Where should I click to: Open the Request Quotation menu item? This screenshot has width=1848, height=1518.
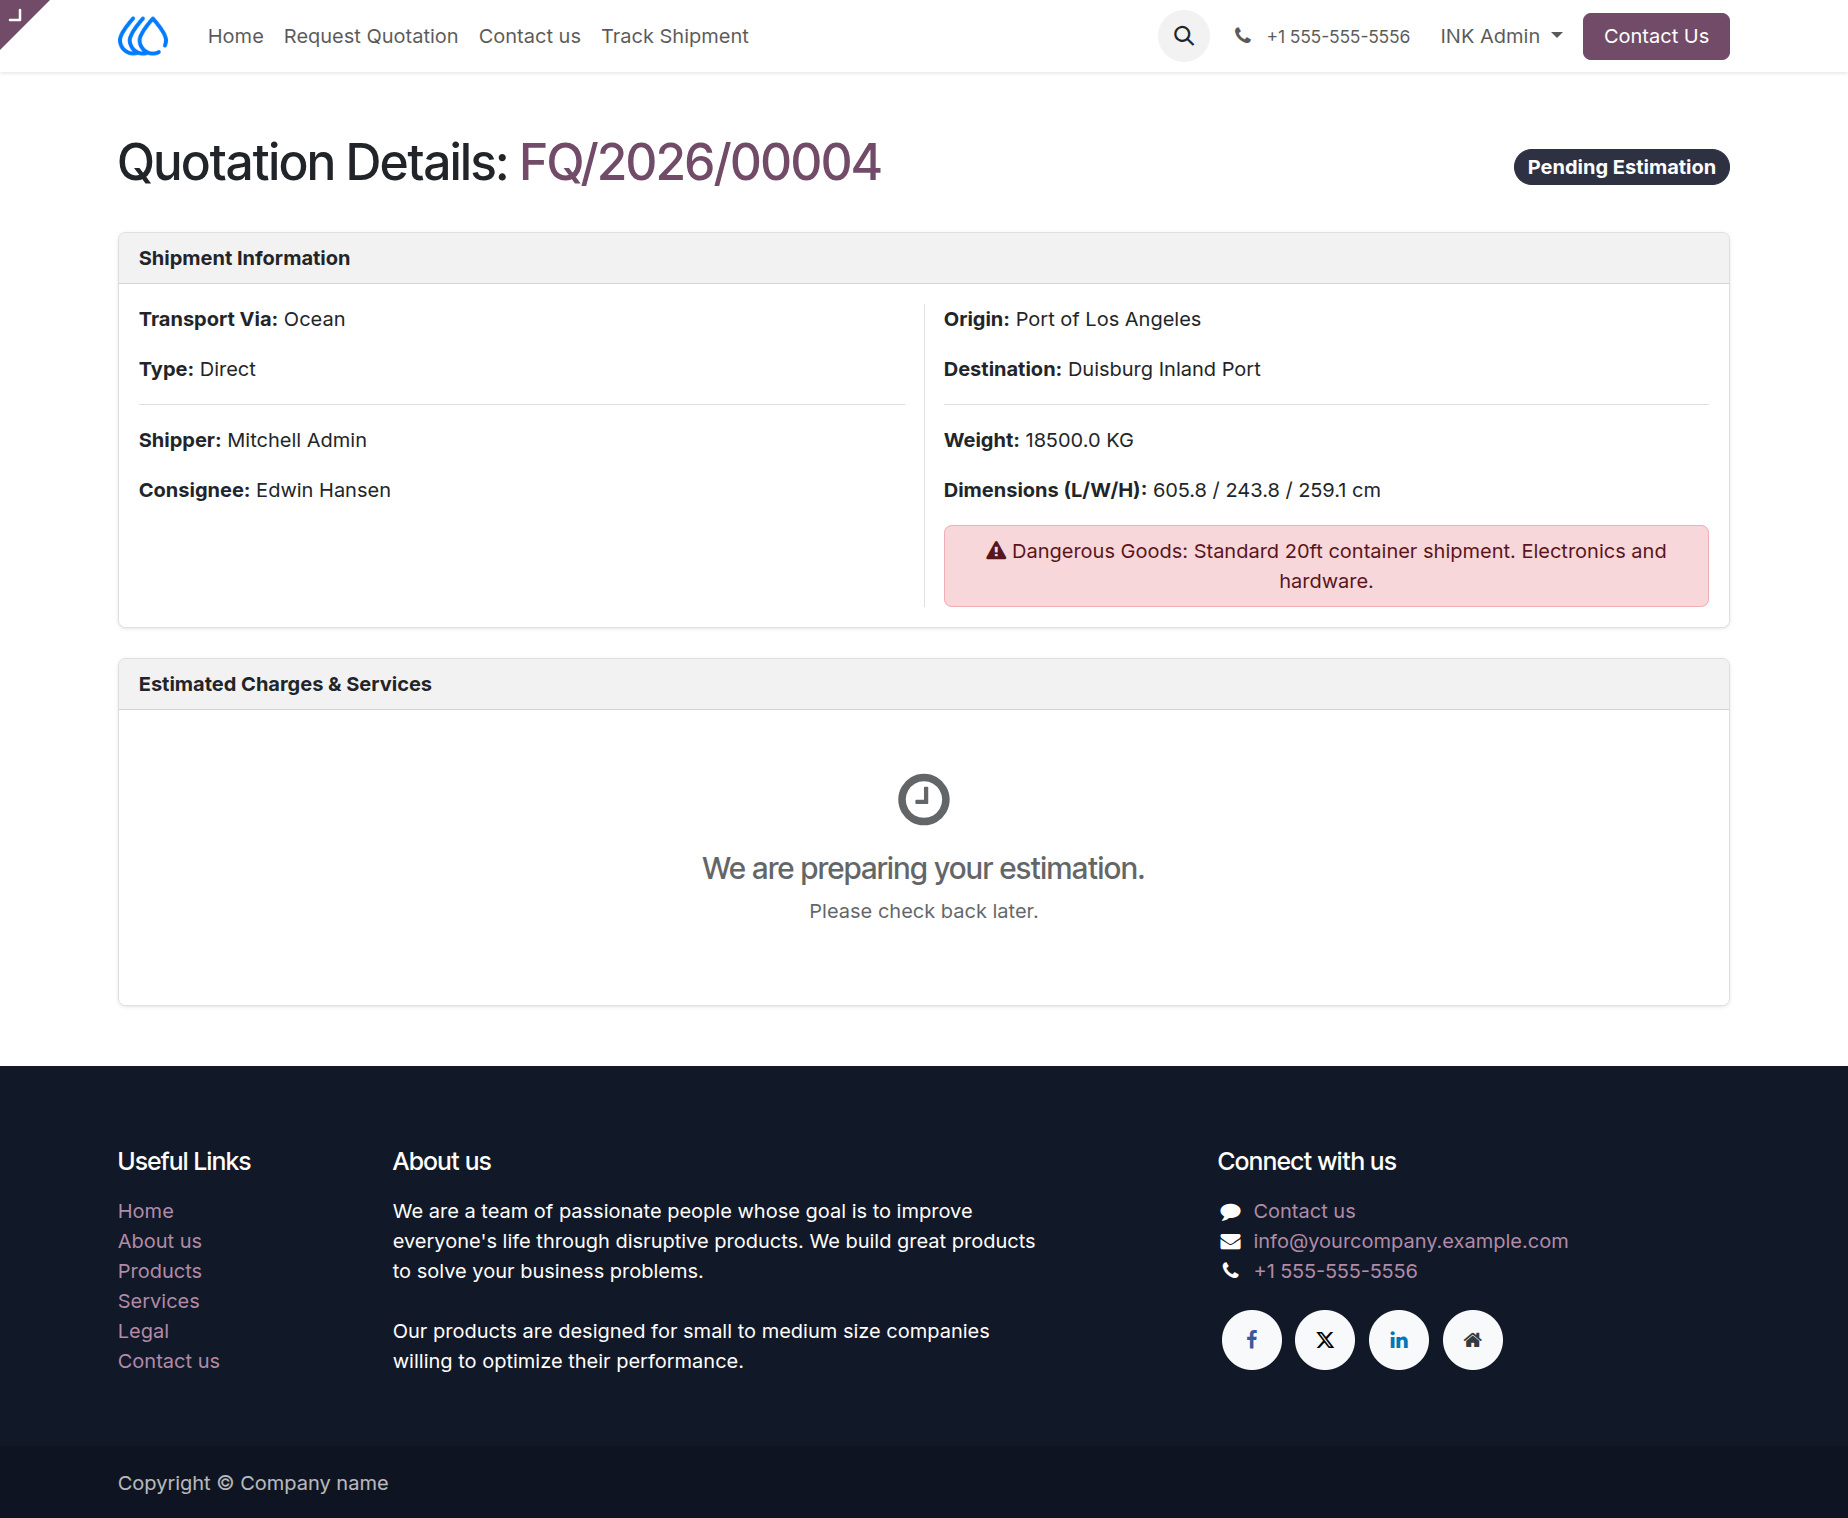(x=371, y=36)
